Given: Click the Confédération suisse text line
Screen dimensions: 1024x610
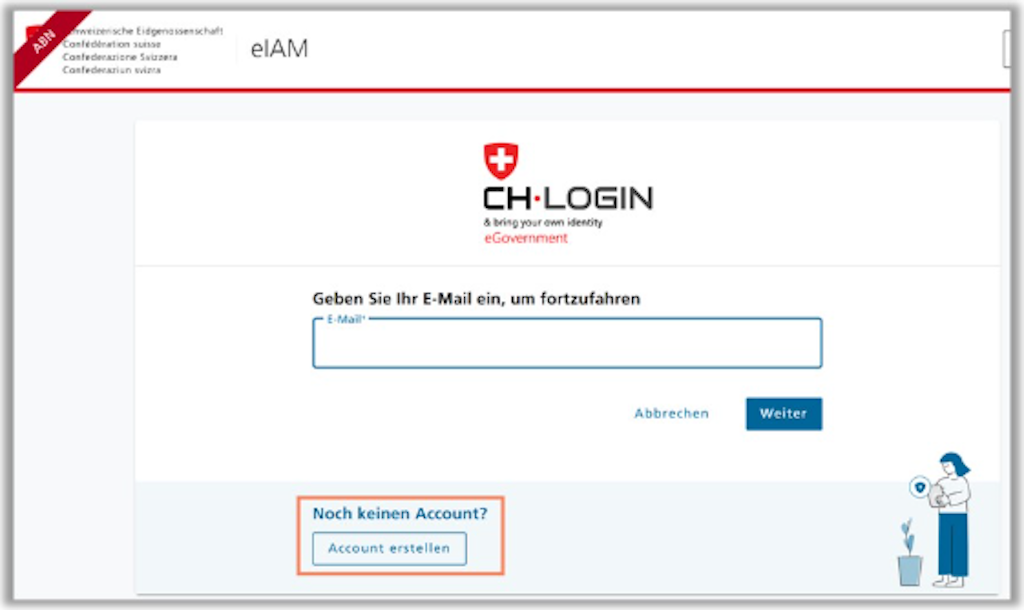Looking at the screenshot, I should coord(112,44).
